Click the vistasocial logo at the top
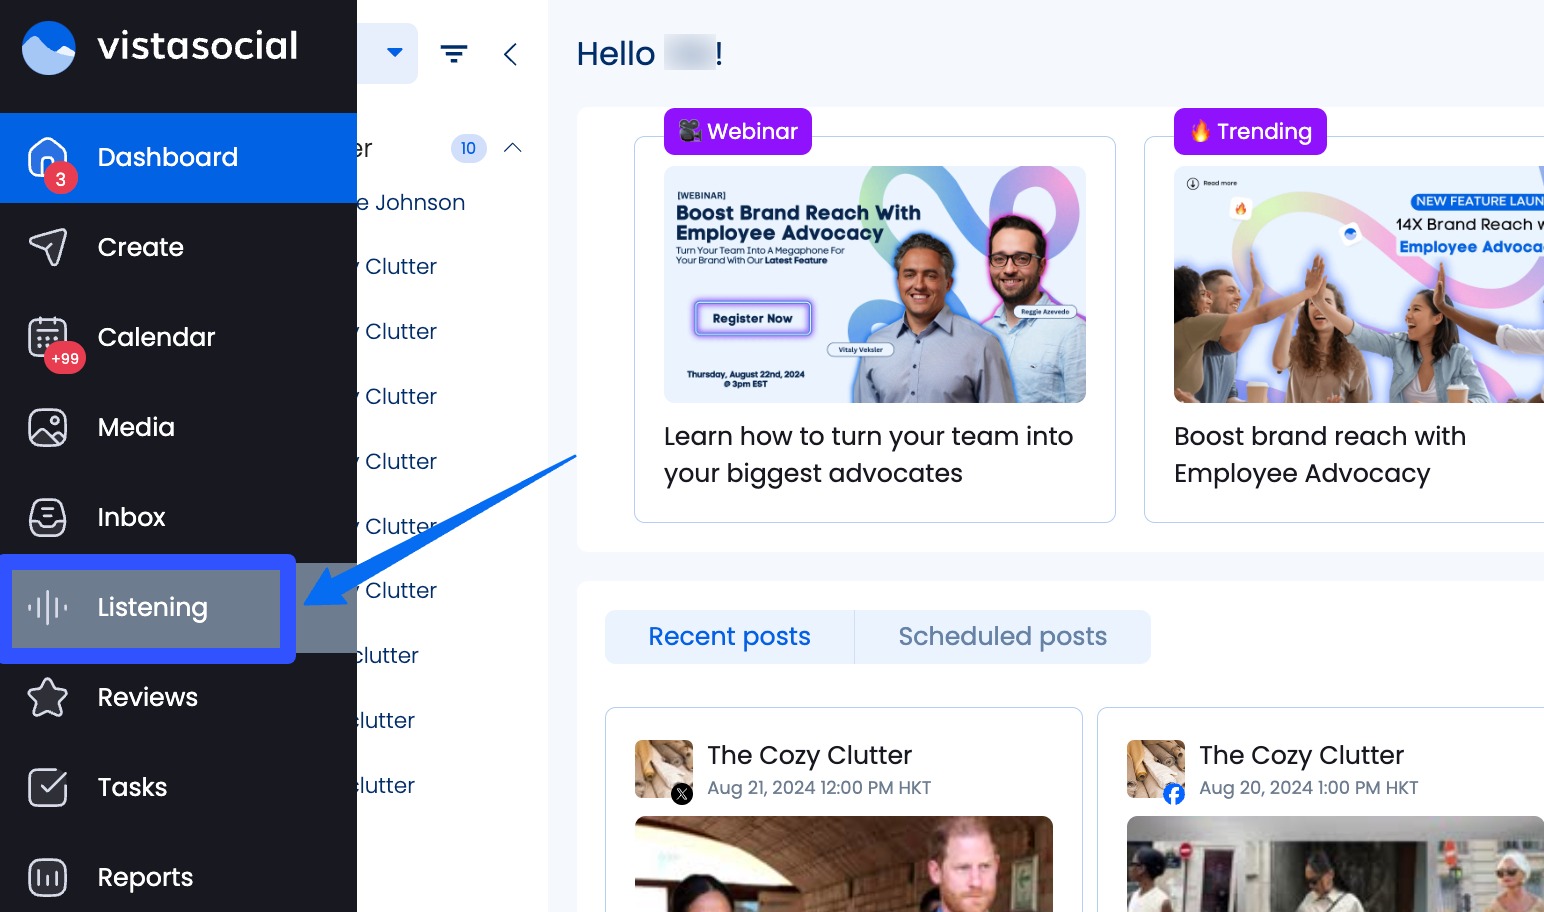 pyautogui.click(x=160, y=46)
